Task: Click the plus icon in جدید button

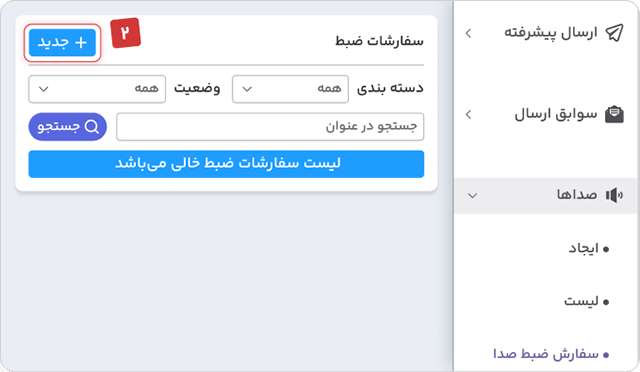Action: (81, 42)
